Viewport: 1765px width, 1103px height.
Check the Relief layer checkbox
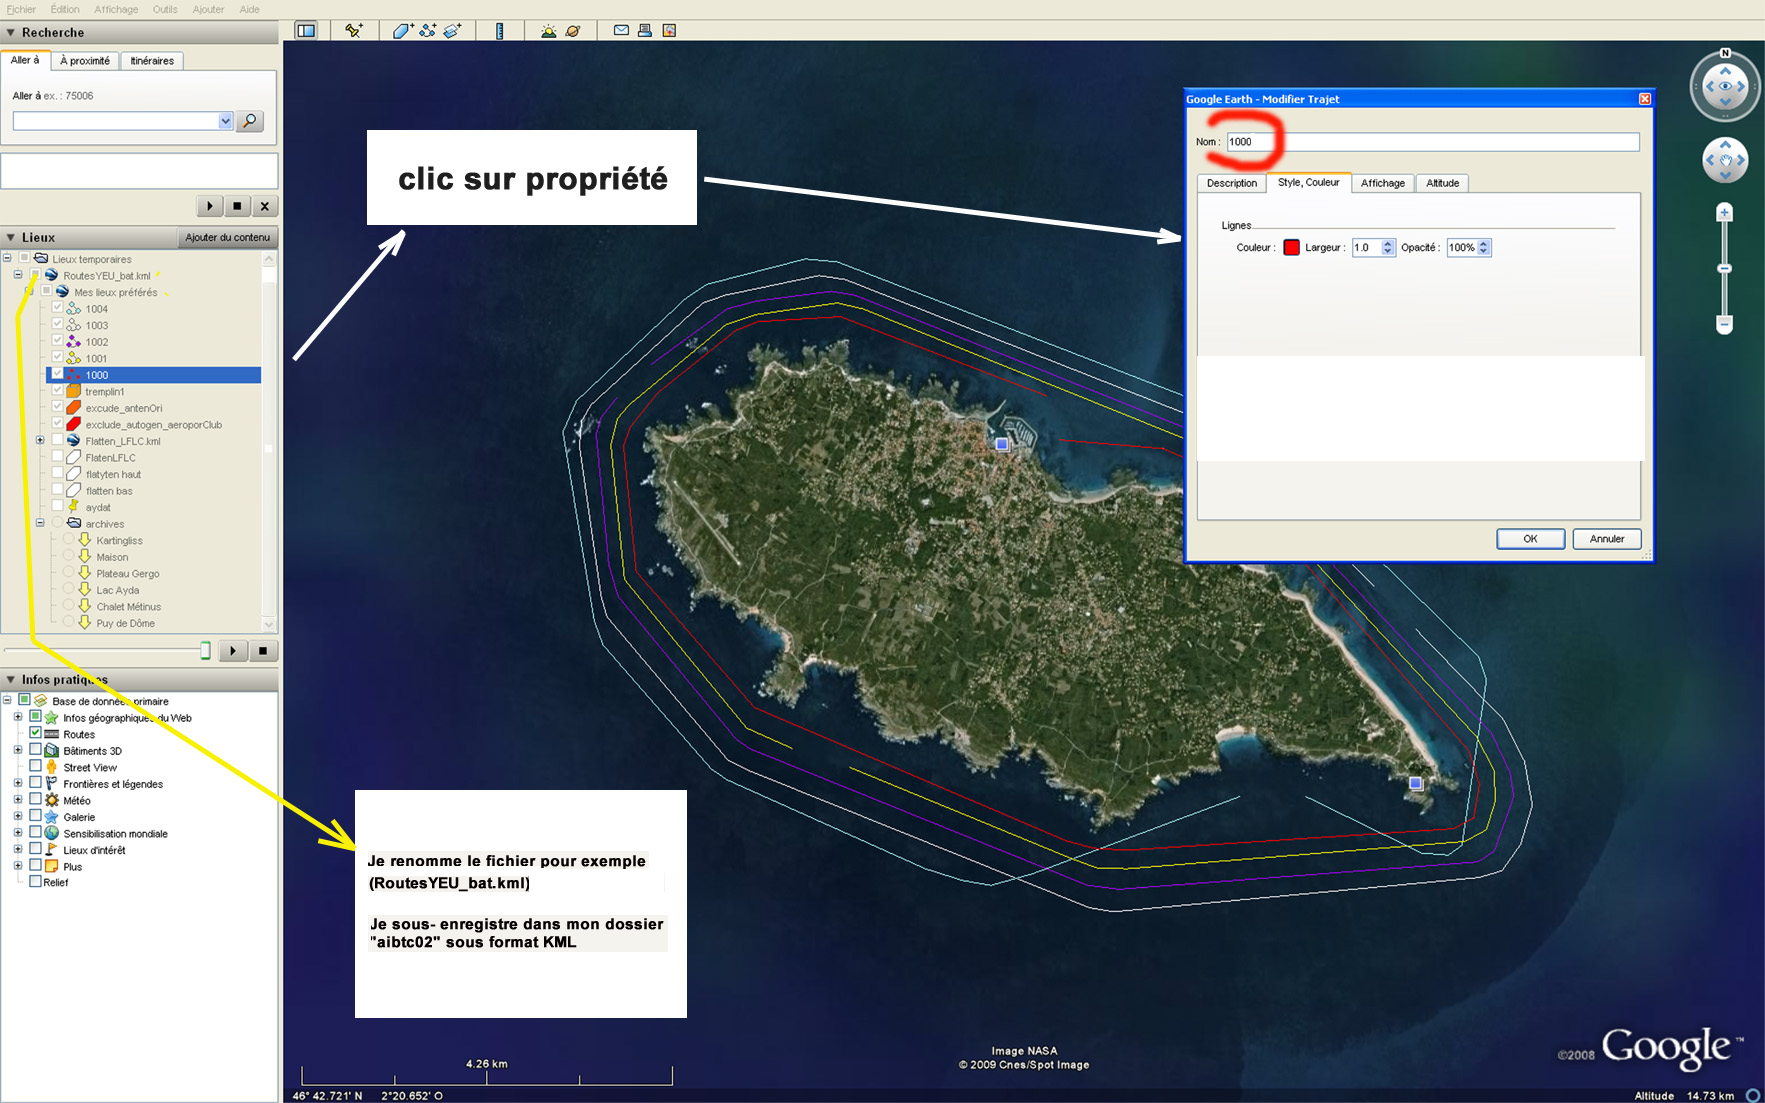pos(36,882)
